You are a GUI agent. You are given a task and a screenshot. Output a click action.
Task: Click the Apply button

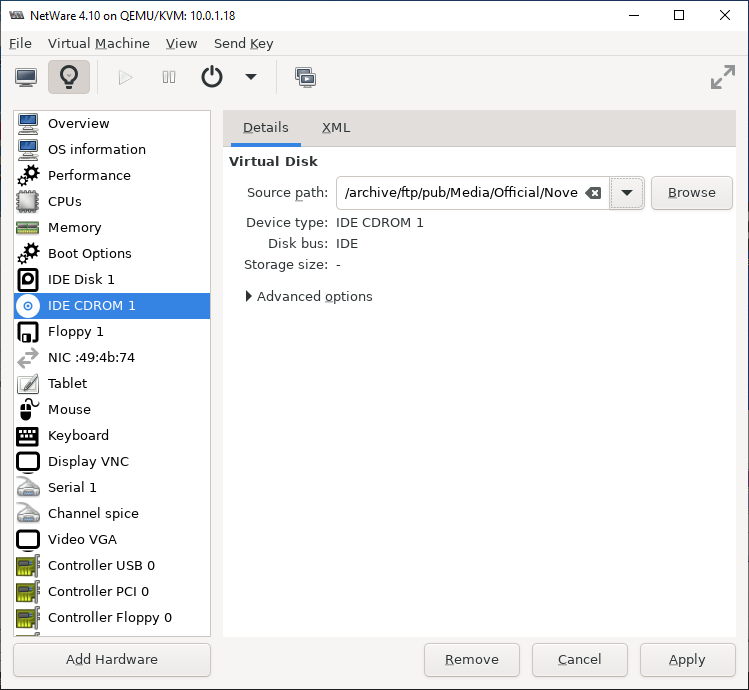(687, 660)
